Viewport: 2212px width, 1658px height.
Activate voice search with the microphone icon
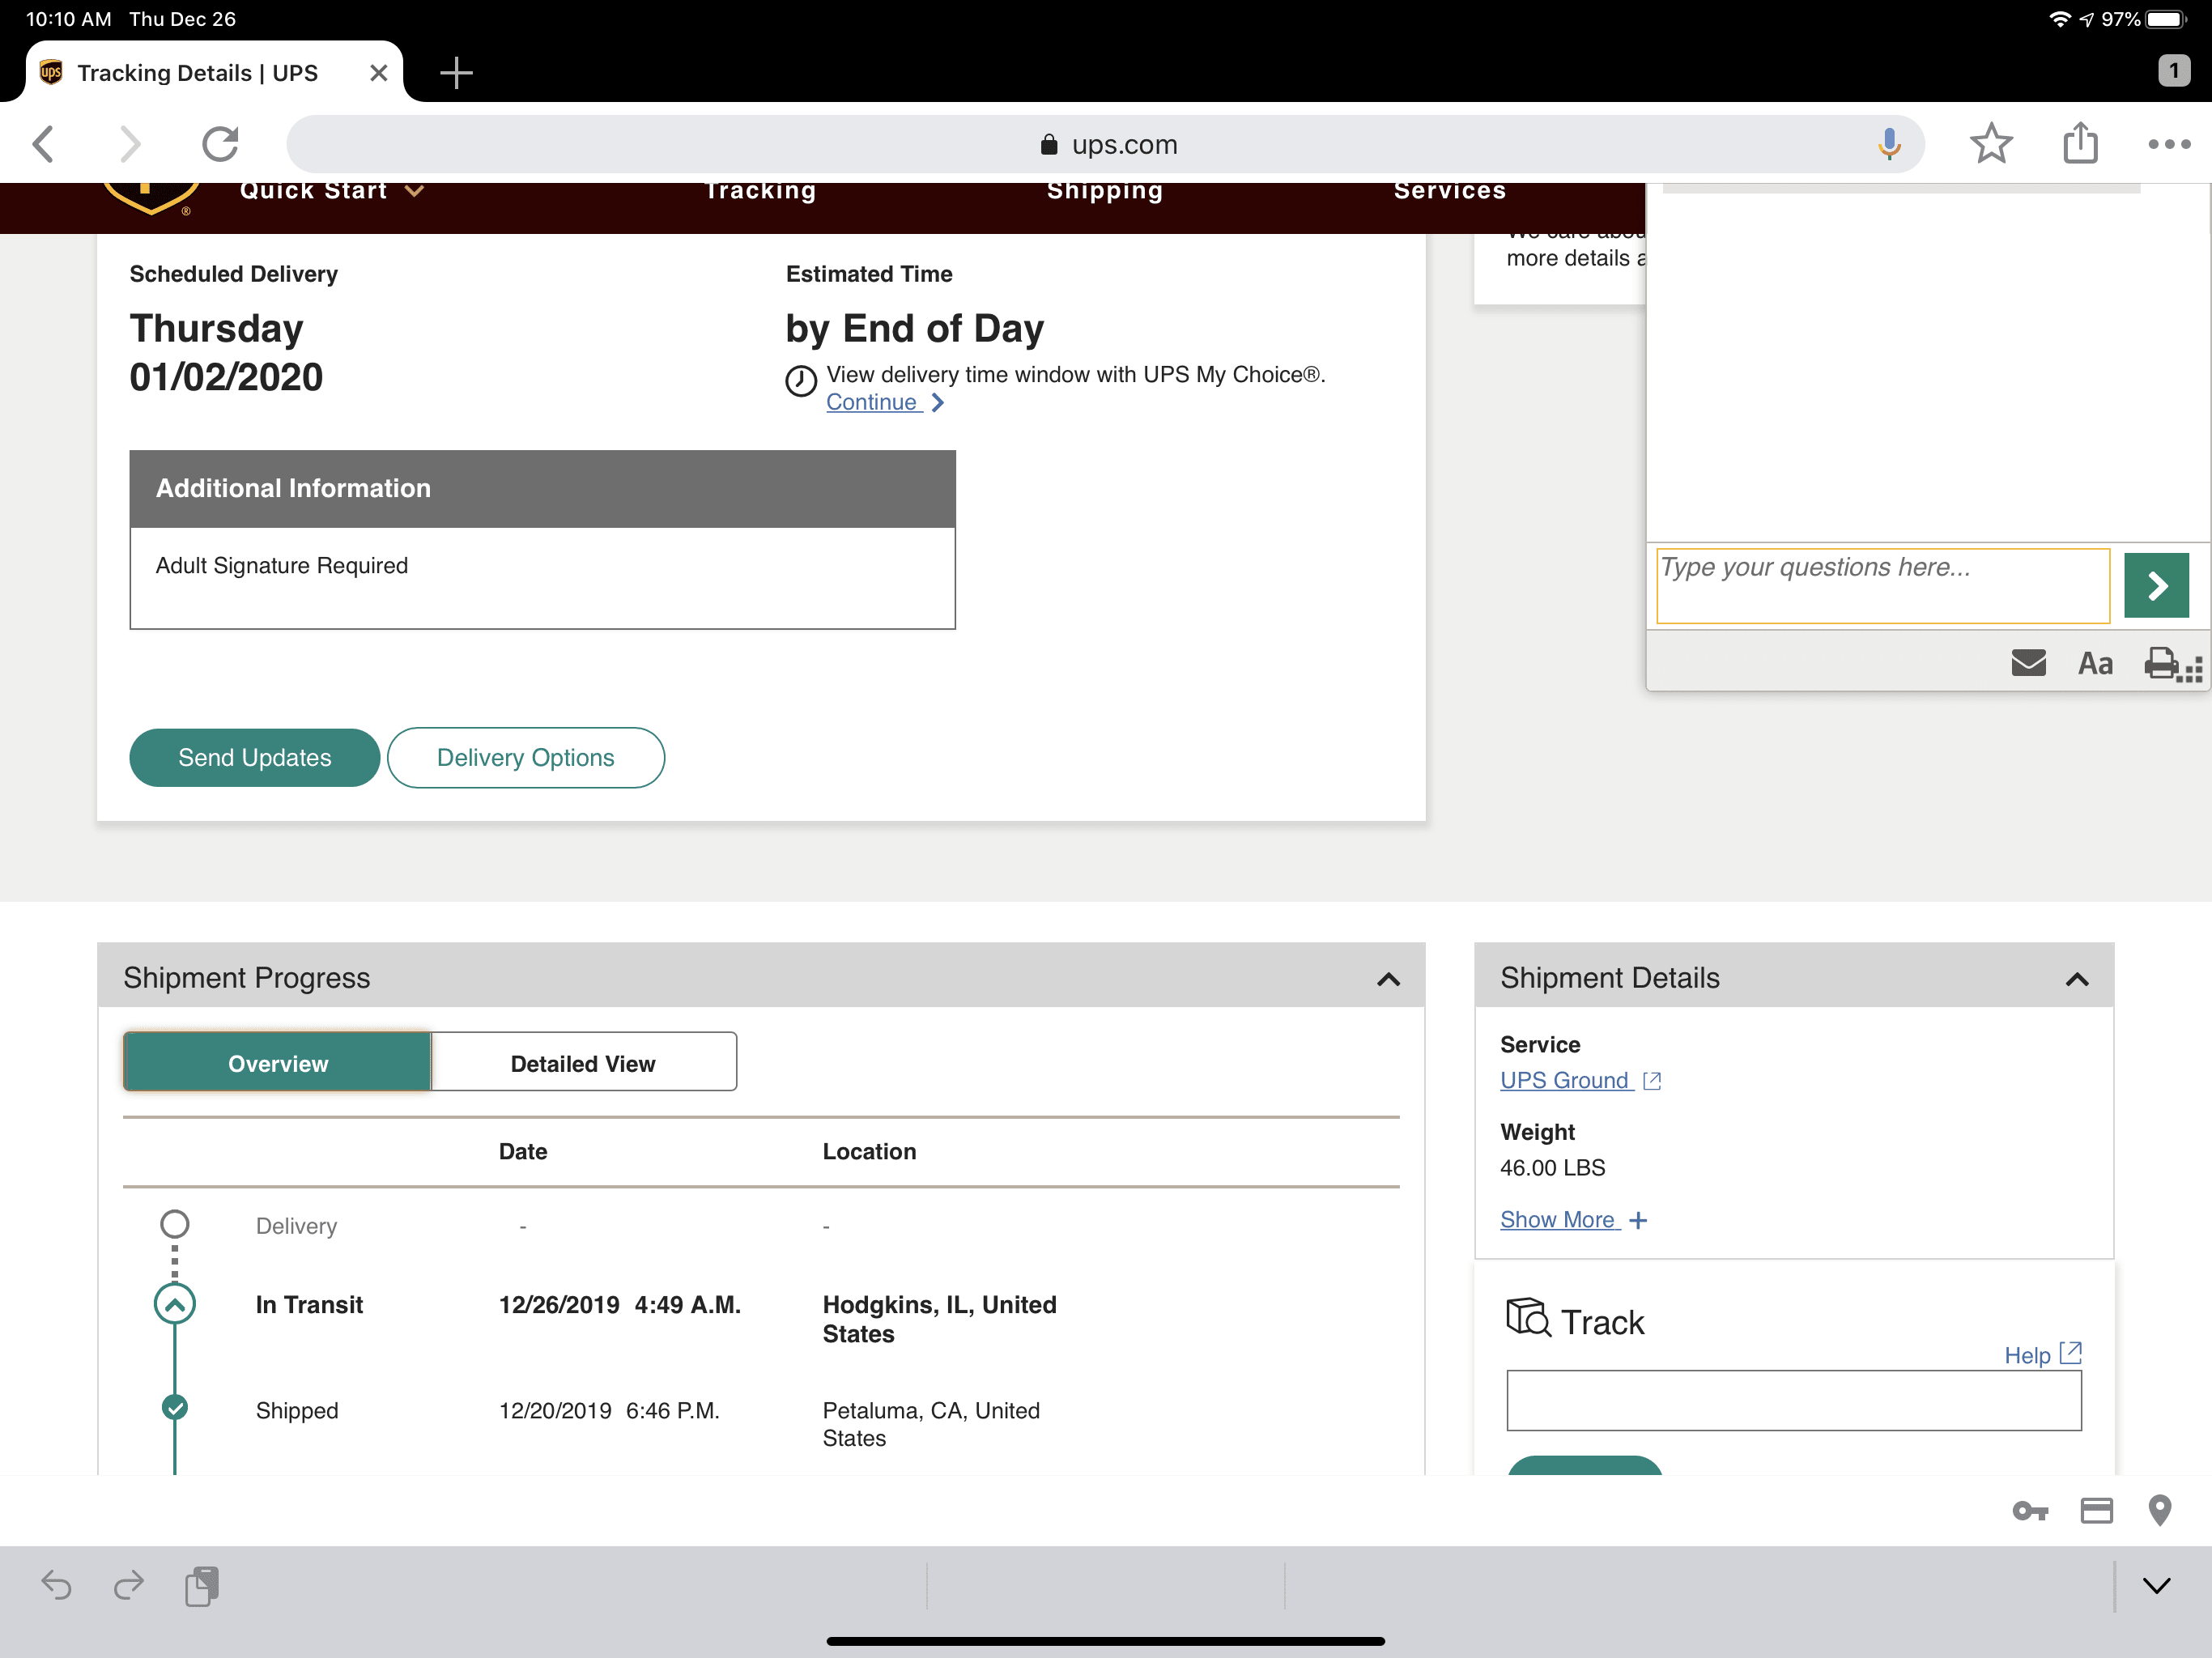(1889, 143)
